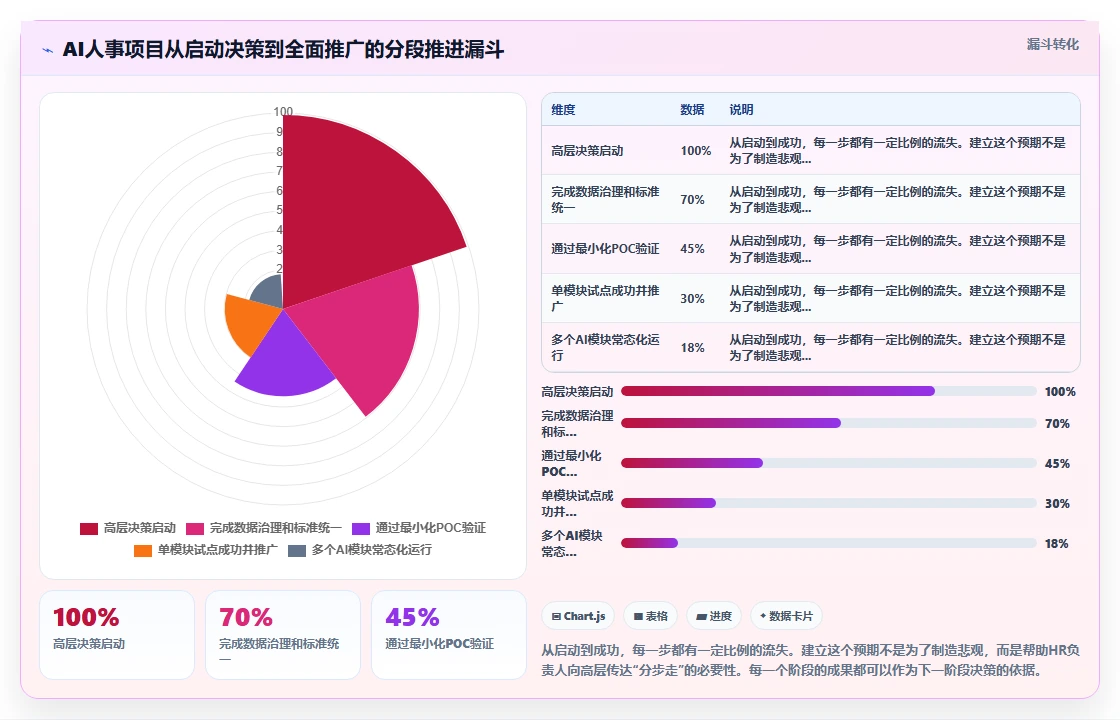Open the 45% 通过最小化POC验证 stat card

tap(449, 635)
